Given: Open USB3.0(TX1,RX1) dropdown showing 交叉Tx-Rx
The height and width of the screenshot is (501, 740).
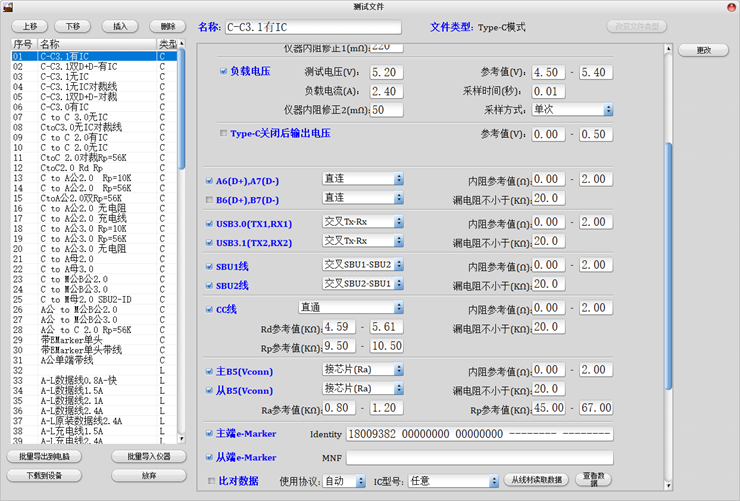Looking at the screenshot, I should pos(362,222).
